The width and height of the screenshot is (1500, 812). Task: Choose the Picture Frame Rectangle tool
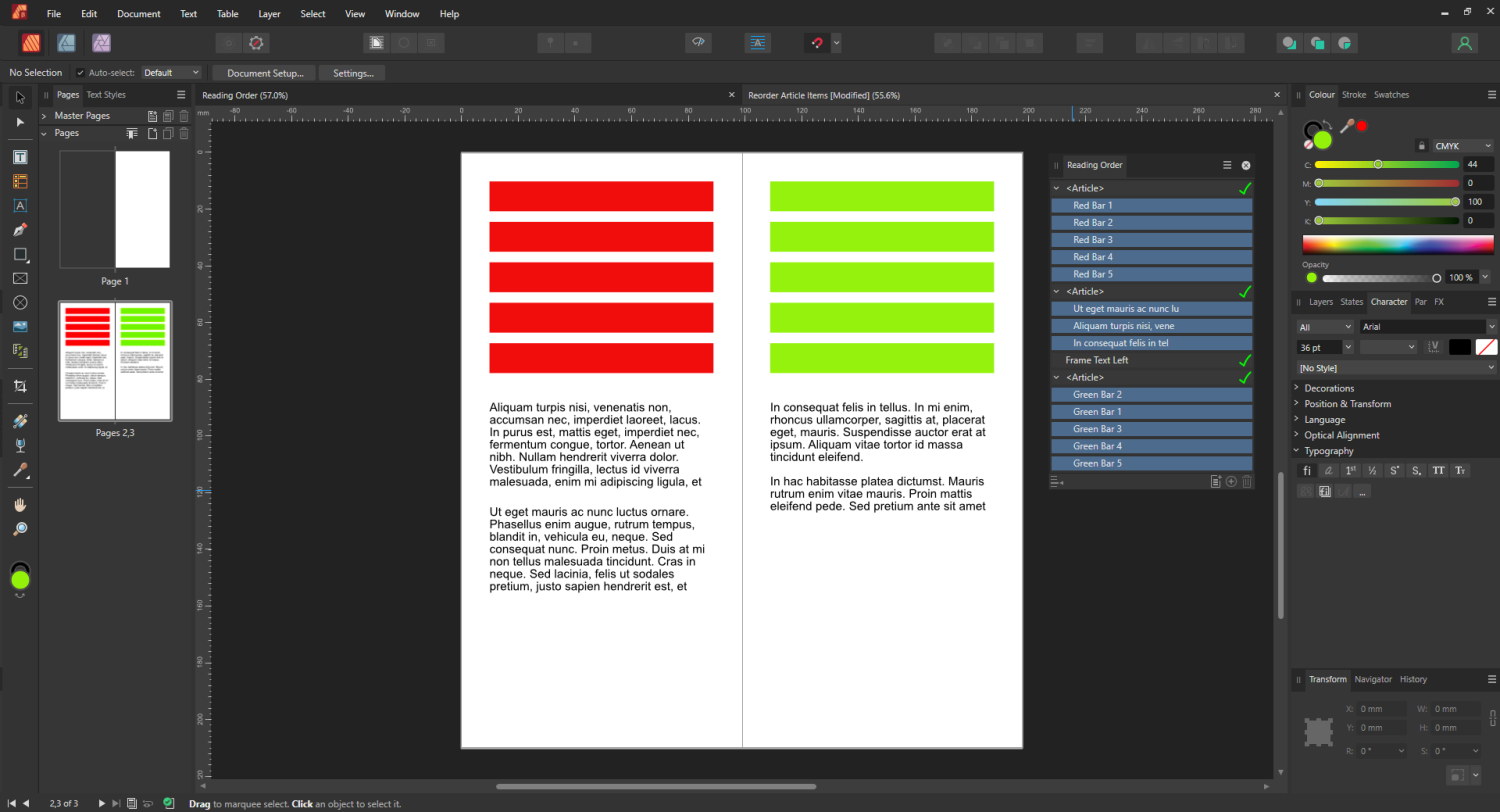coord(20,278)
